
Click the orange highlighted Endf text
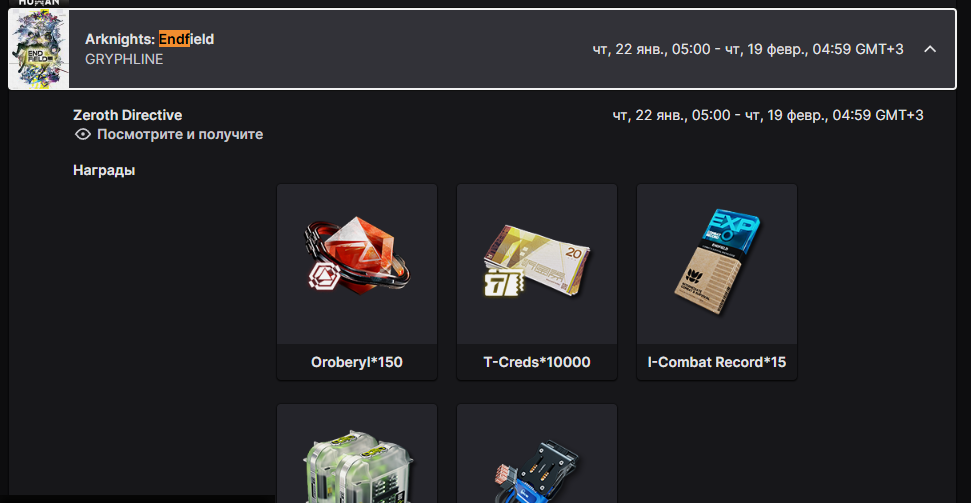tap(174, 39)
